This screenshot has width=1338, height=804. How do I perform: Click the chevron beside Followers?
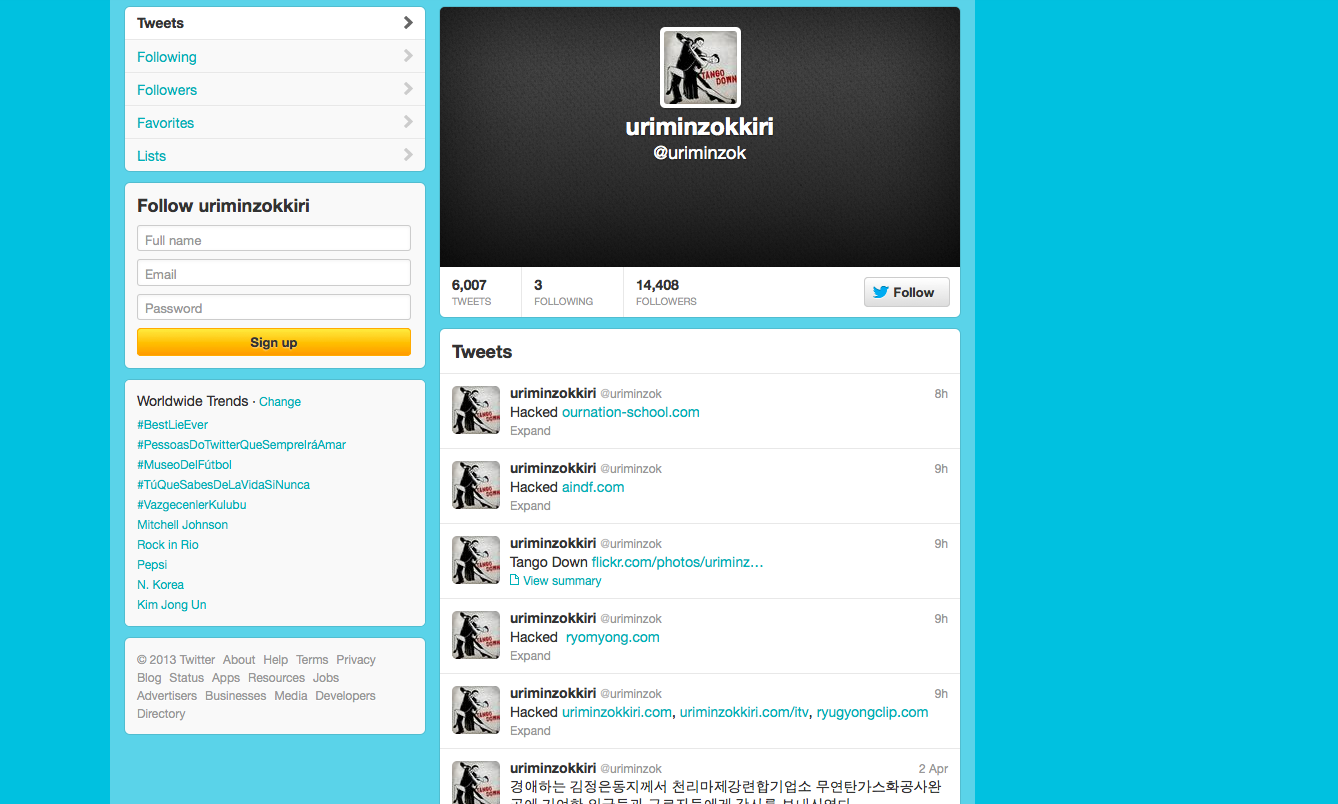[408, 89]
